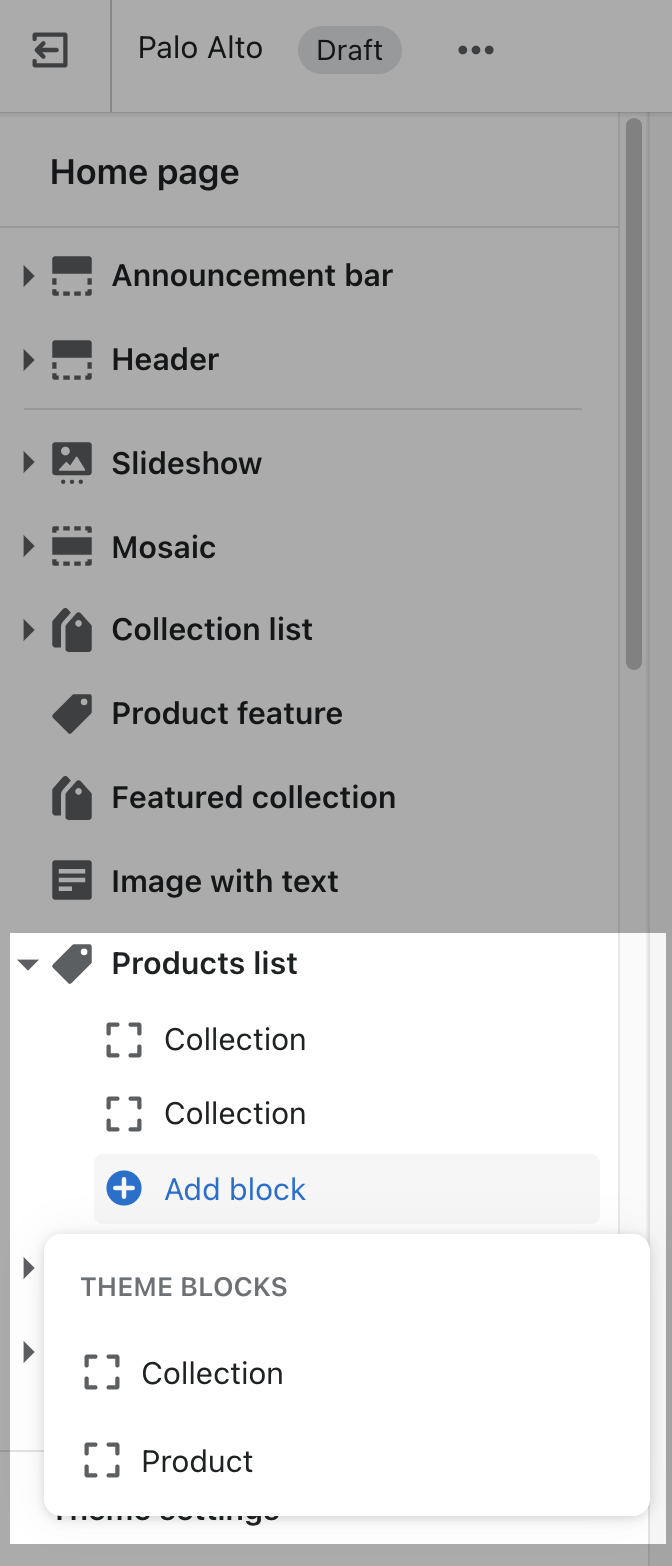Click the blue plus Add block icon
This screenshot has height=1566, width=672.
pyautogui.click(x=124, y=1189)
